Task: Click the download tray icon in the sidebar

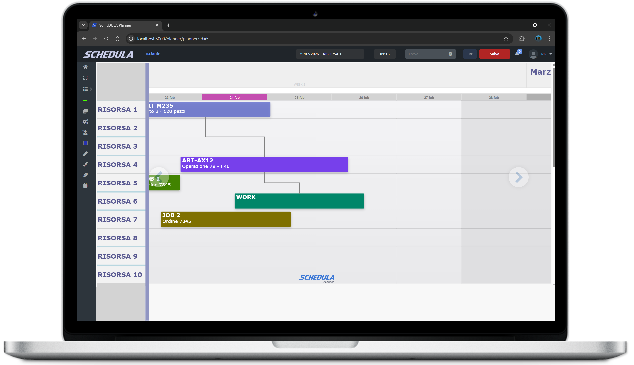Action: (x=85, y=133)
